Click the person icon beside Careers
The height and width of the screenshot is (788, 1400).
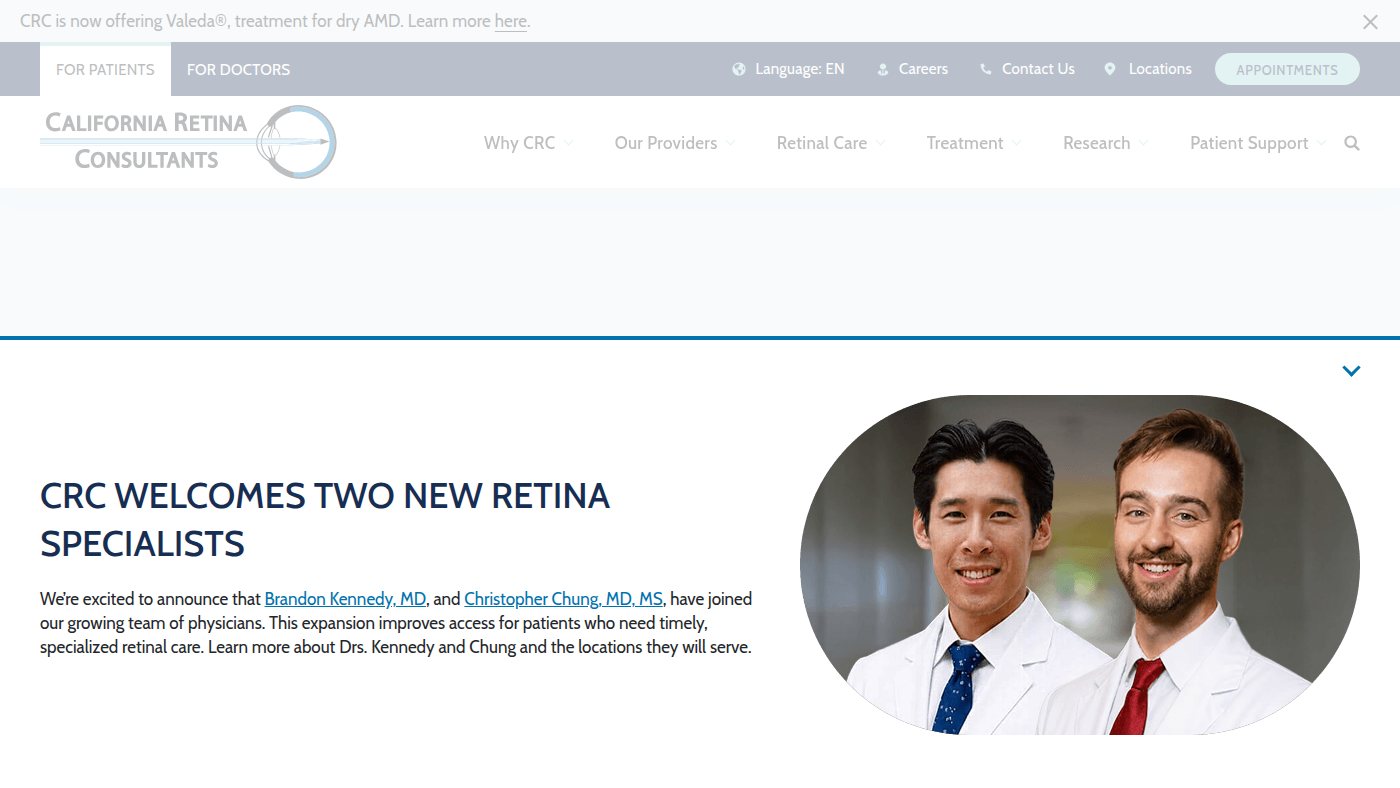tap(883, 69)
